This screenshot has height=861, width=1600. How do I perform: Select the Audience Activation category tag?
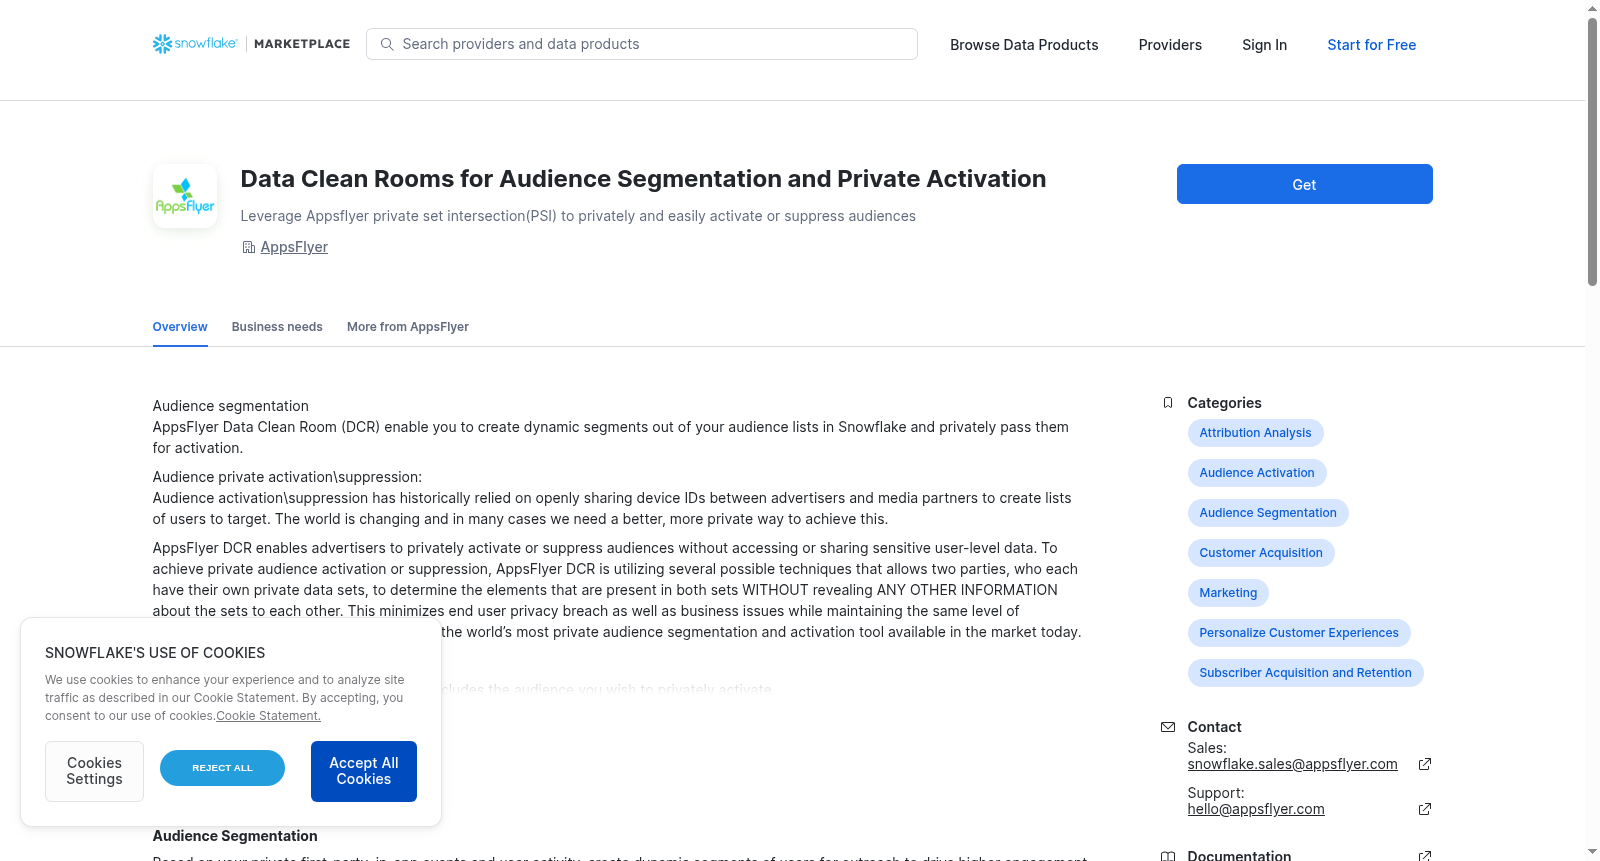coord(1257,473)
